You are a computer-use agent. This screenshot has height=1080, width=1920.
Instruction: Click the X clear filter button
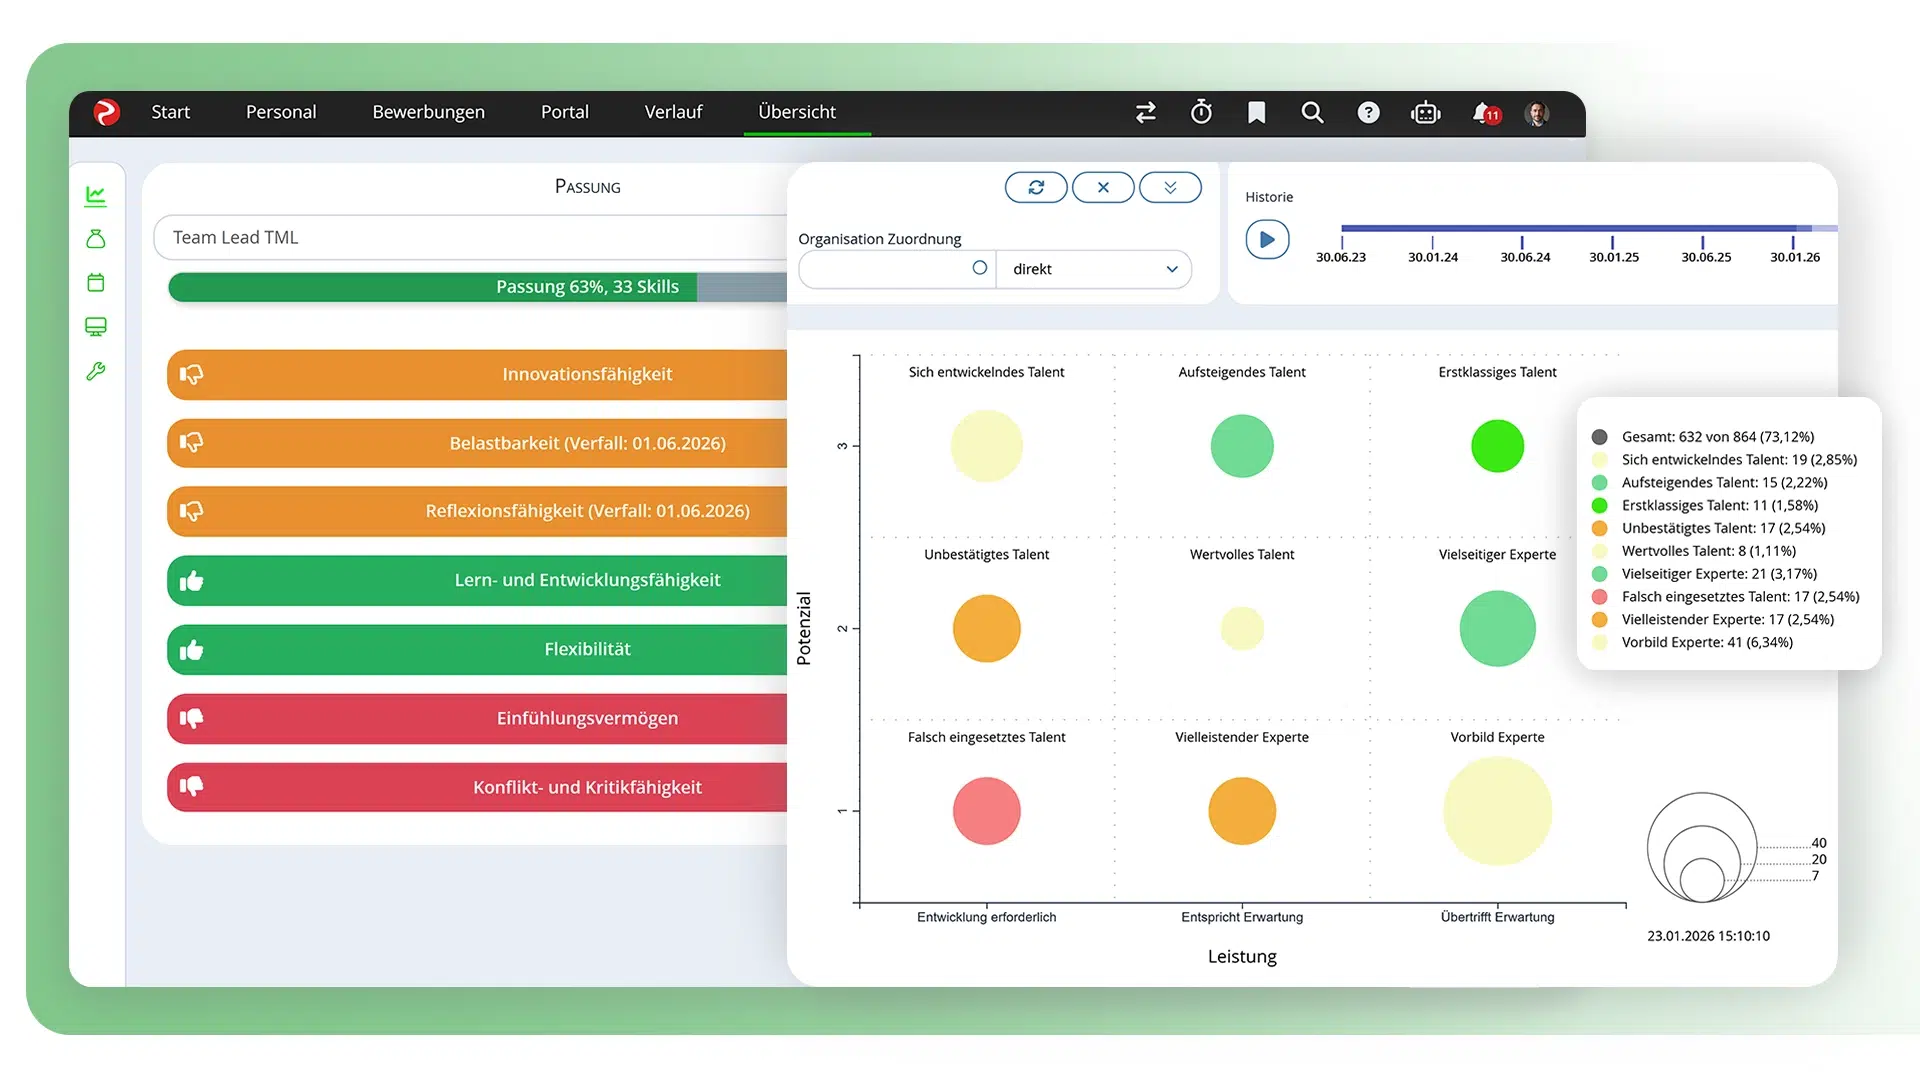(1103, 187)
